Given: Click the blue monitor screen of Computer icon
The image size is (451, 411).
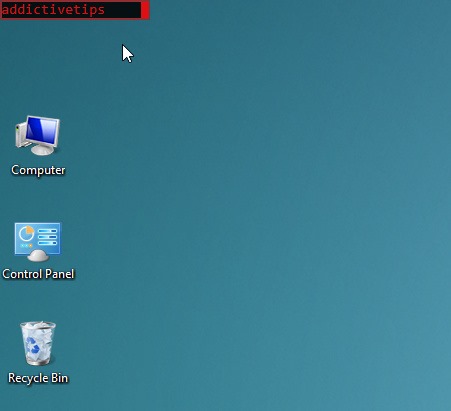Looking at the screenshot, I should coord(42,130).
